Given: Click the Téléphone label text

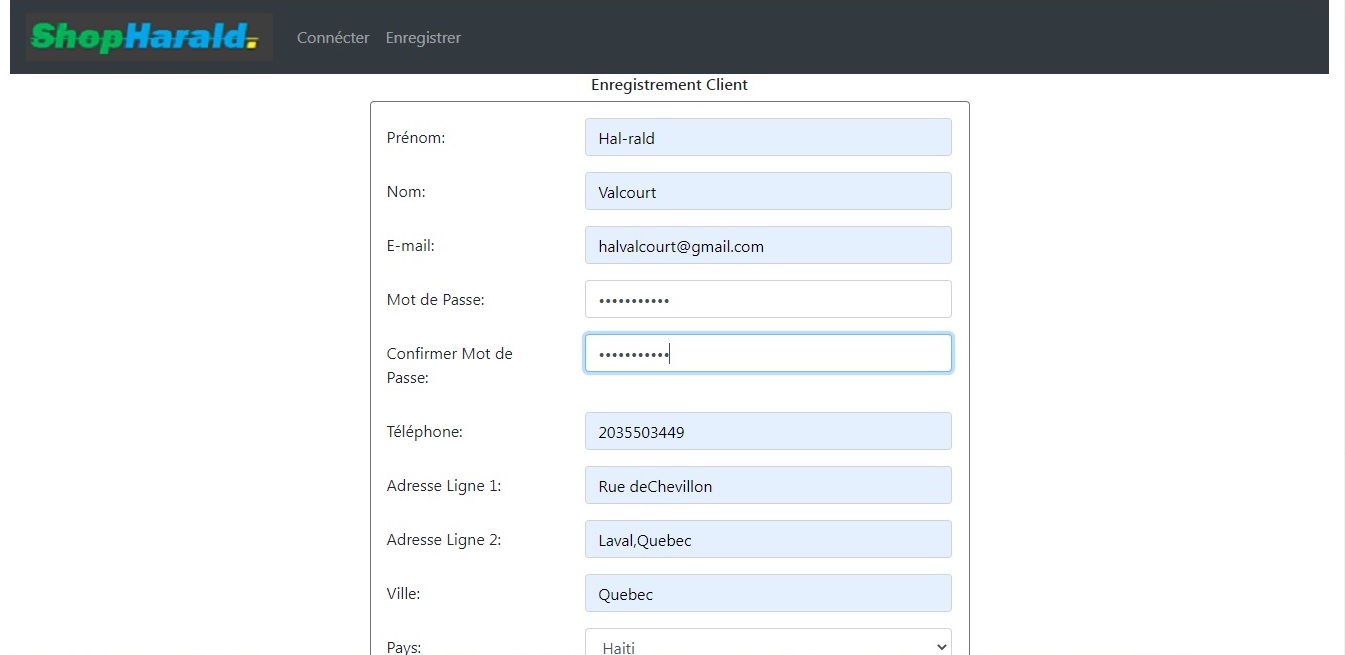Looking at the screenshot, I should coord(424,432).
